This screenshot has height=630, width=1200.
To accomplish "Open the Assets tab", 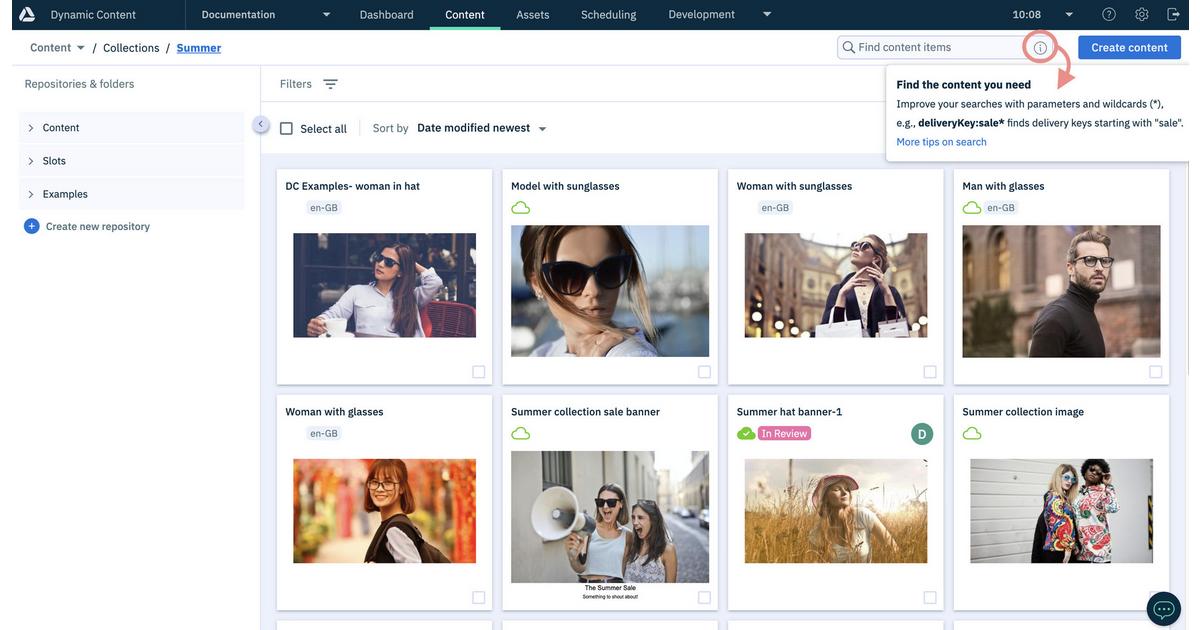I will point(533,14).
